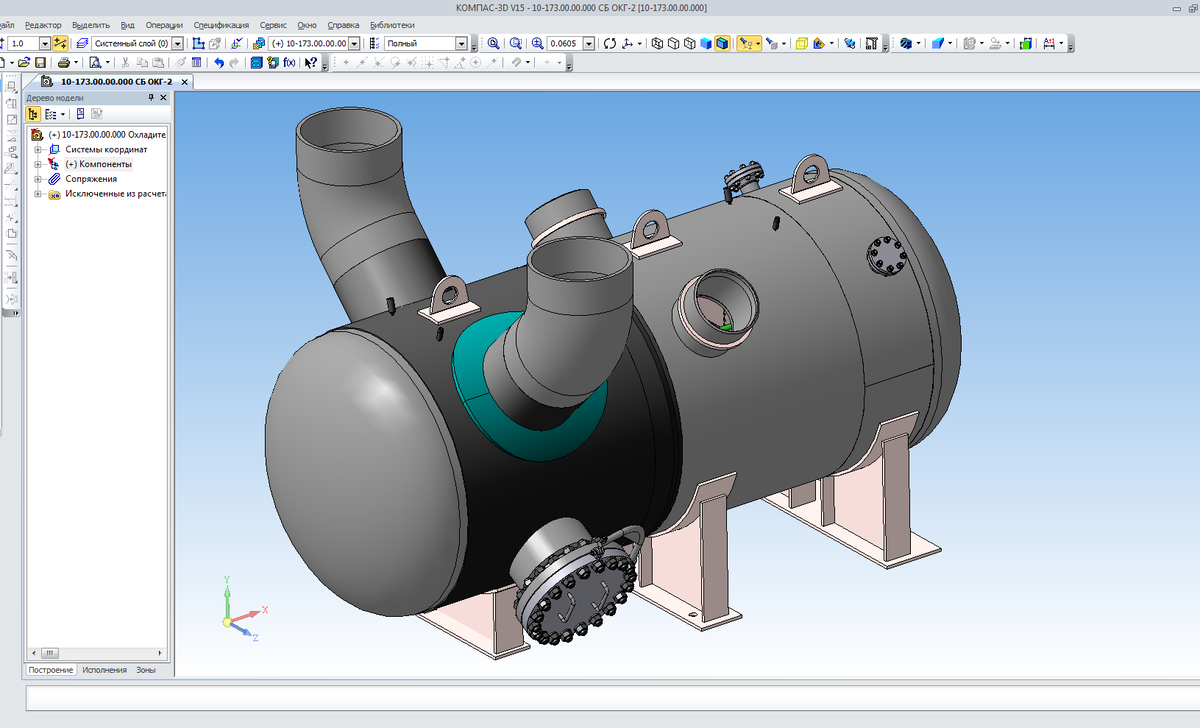Expand the Сопряжения tree node
The image size is (1200, 728).
point(38,179)
